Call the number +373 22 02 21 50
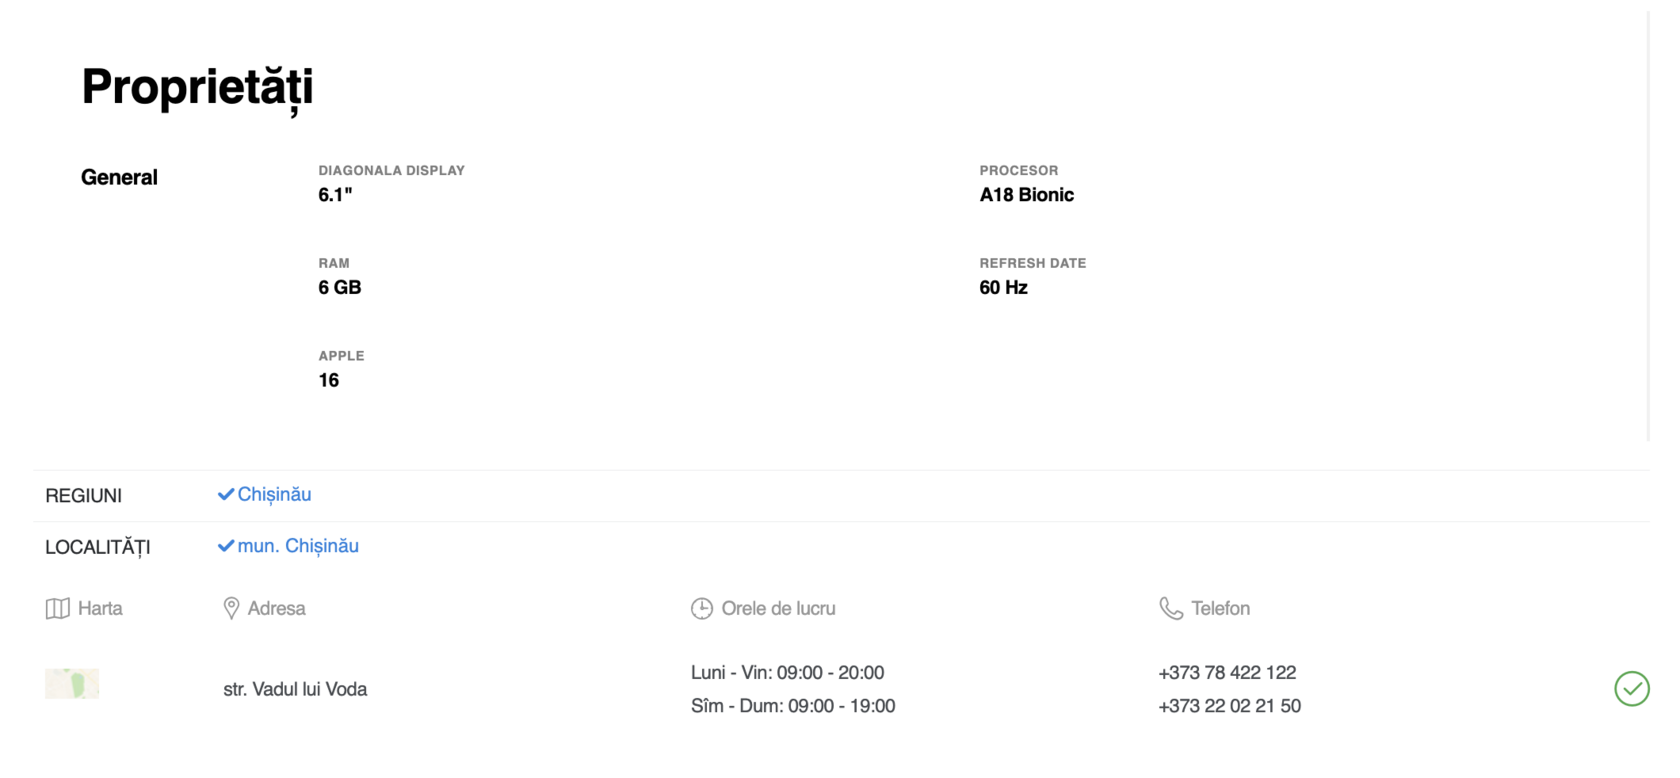Image resolution: width=1680 pixels, height=778 pixels. (1229, 706)
